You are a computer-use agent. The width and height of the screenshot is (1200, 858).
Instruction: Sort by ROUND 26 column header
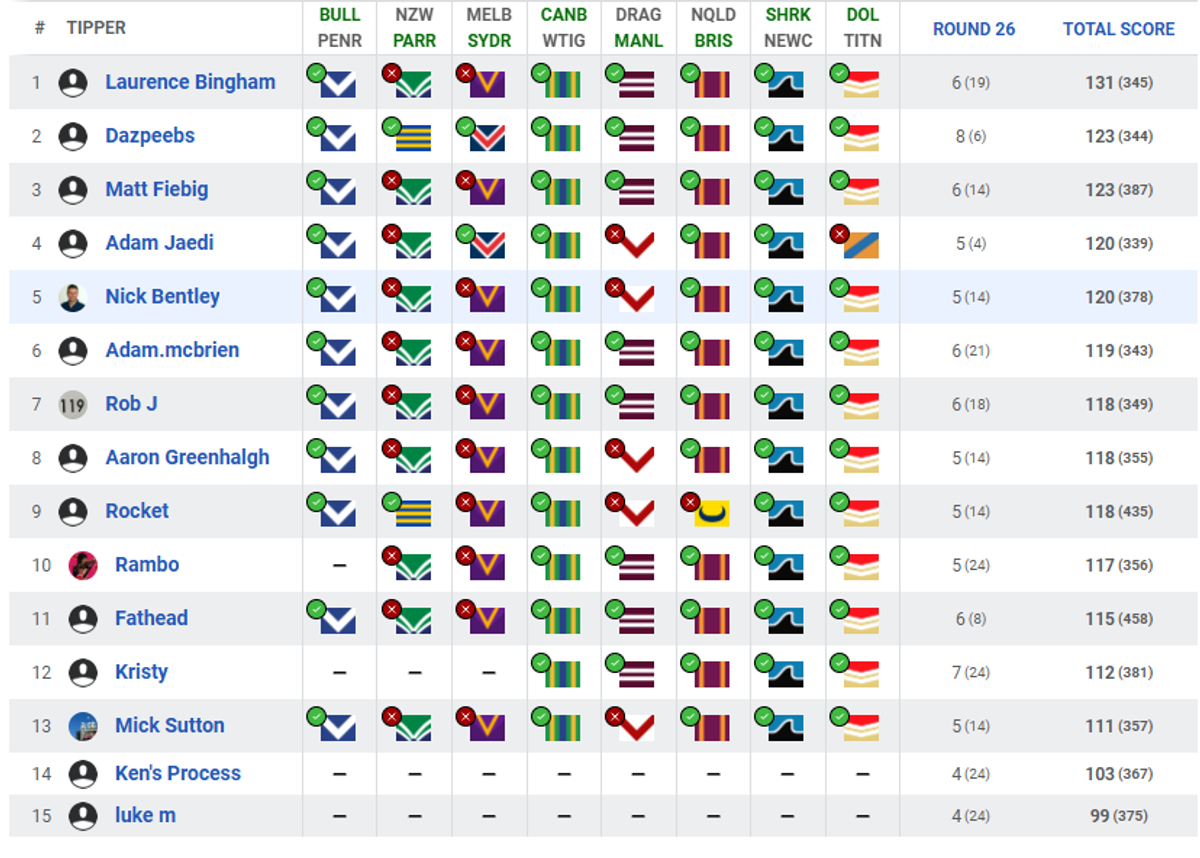(x=974, y=29)
